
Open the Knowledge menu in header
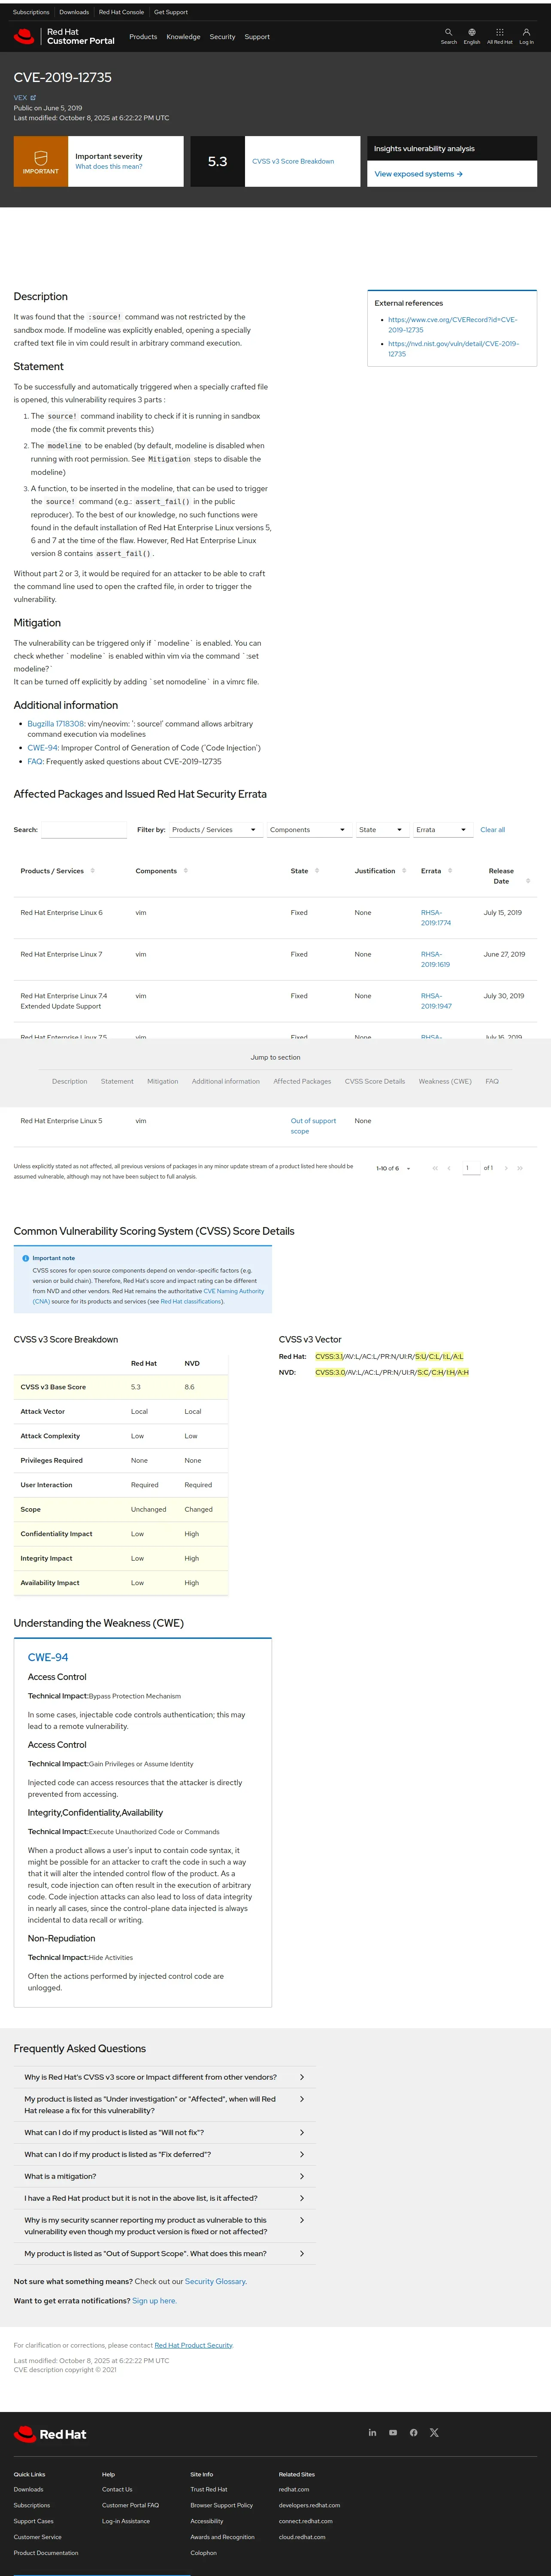183,37
